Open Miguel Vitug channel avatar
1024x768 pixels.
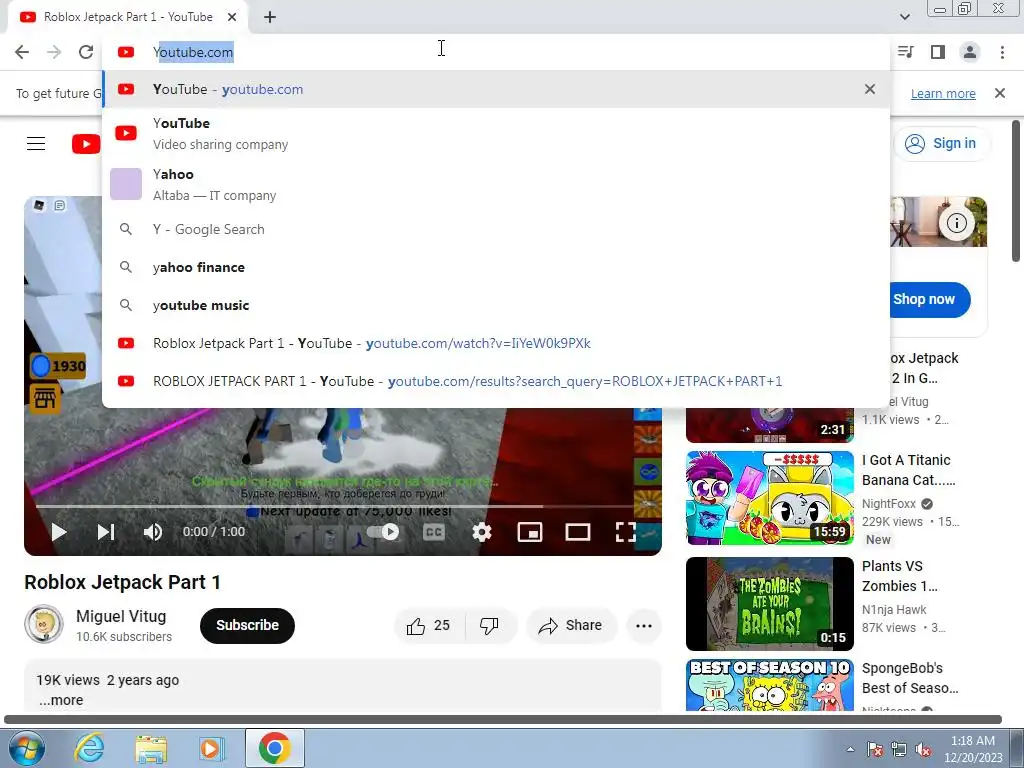pos(44,624)
